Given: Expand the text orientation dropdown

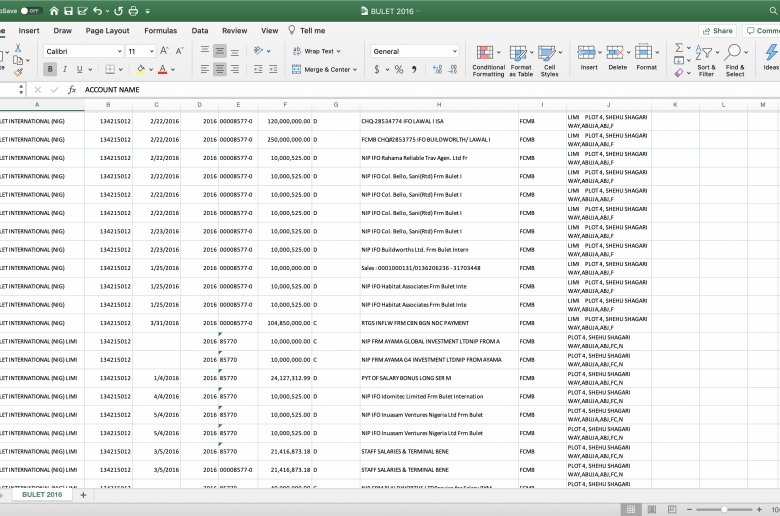Looking at the screenshot, I should 269,51.
